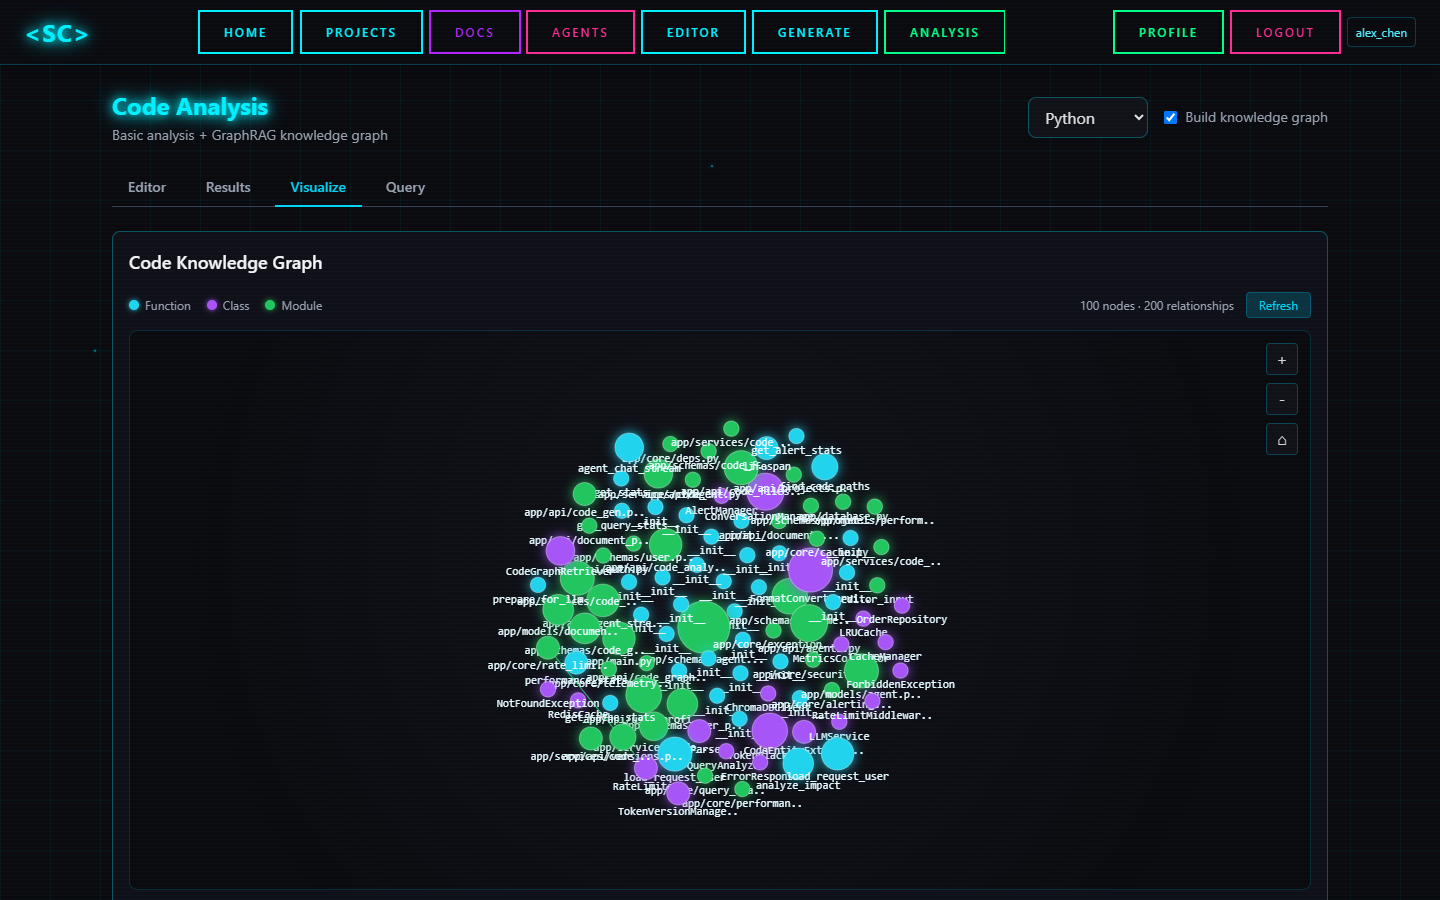Toggle Build knowledge graph checkbox
Image resolution: width=1440 pixels, height=900 pixels.
coord(1170,117)
